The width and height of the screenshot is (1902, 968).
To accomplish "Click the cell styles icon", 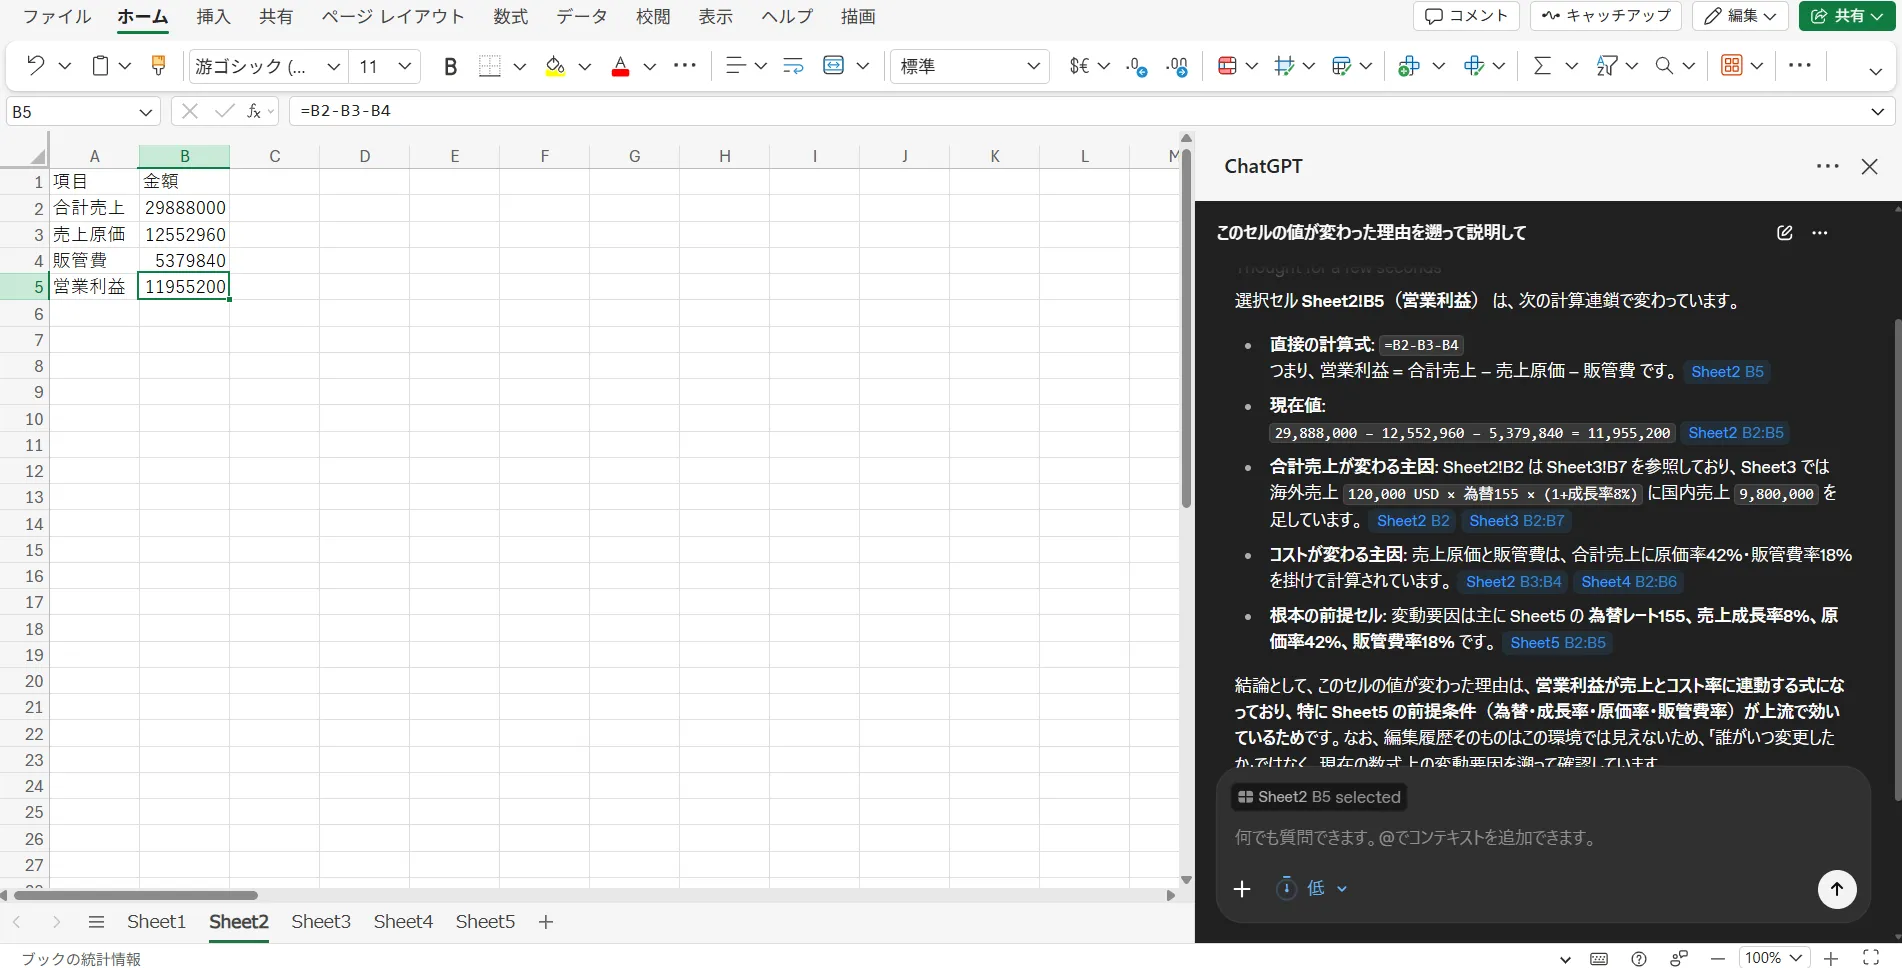I will click(1285, 66).
